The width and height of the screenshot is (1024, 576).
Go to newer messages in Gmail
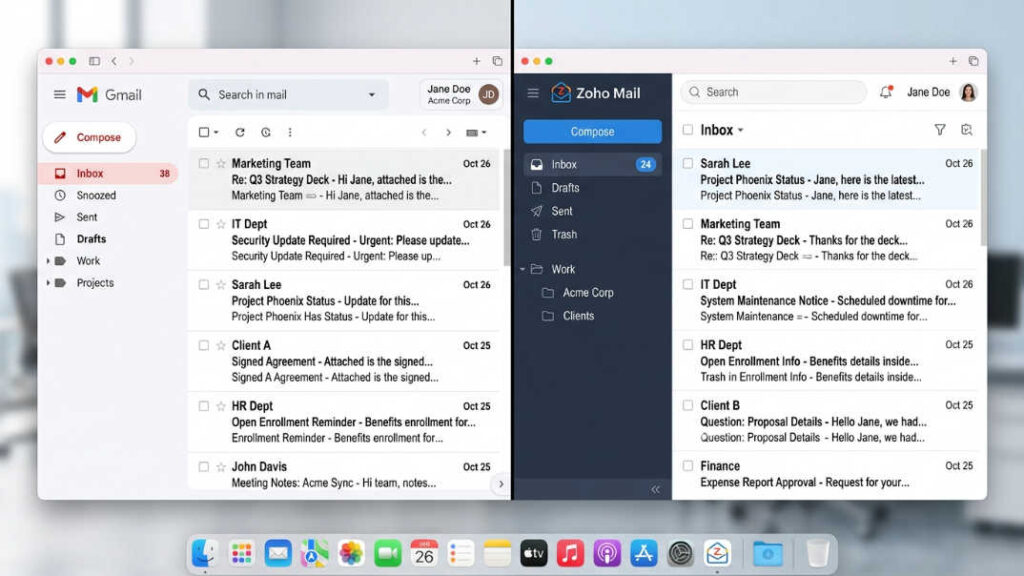point(424,133)
